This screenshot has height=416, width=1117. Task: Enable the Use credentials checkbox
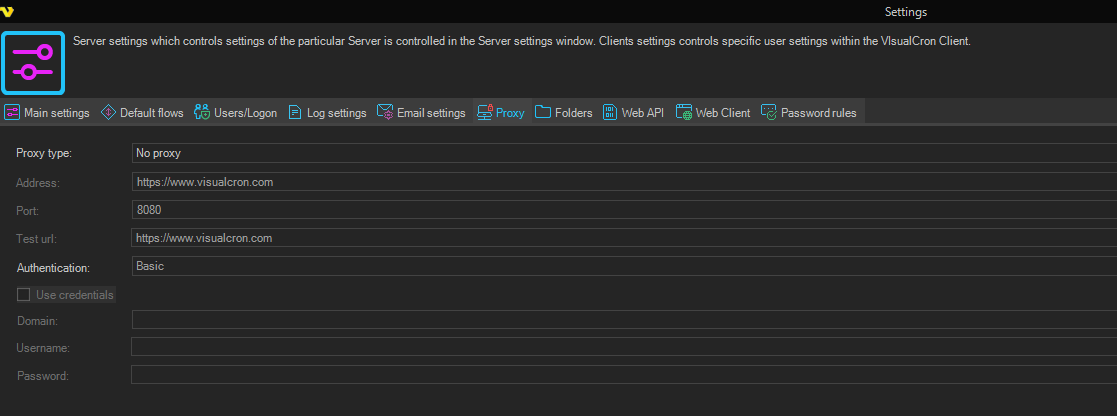point(24,295)
